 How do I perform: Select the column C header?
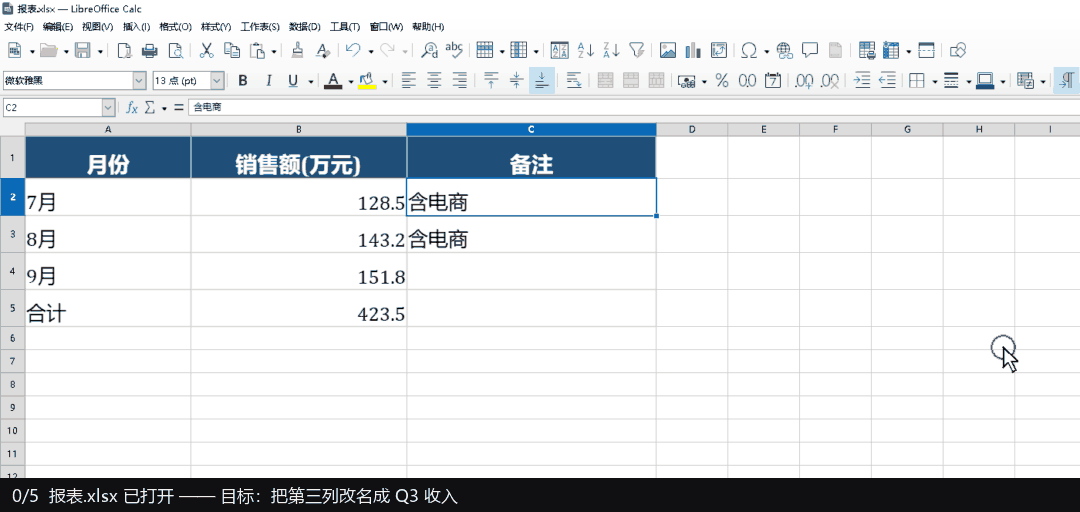pyautogui.click(x=531, y=130)
